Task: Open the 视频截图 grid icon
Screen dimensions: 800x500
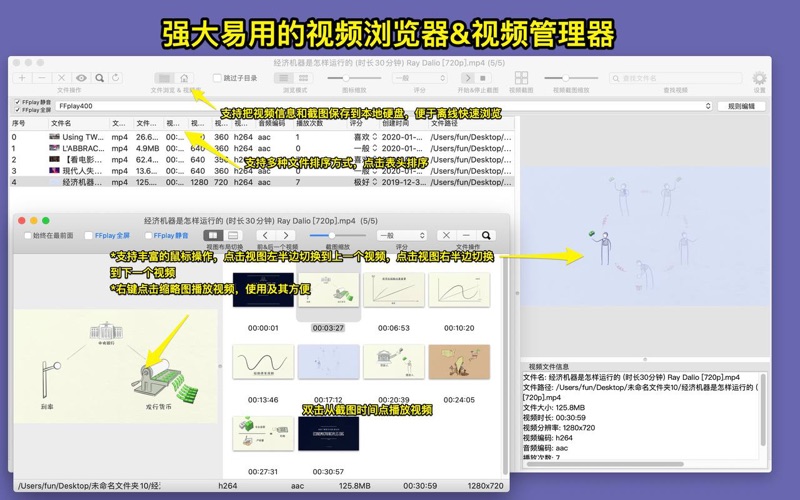Action: (x=521, y=78)
